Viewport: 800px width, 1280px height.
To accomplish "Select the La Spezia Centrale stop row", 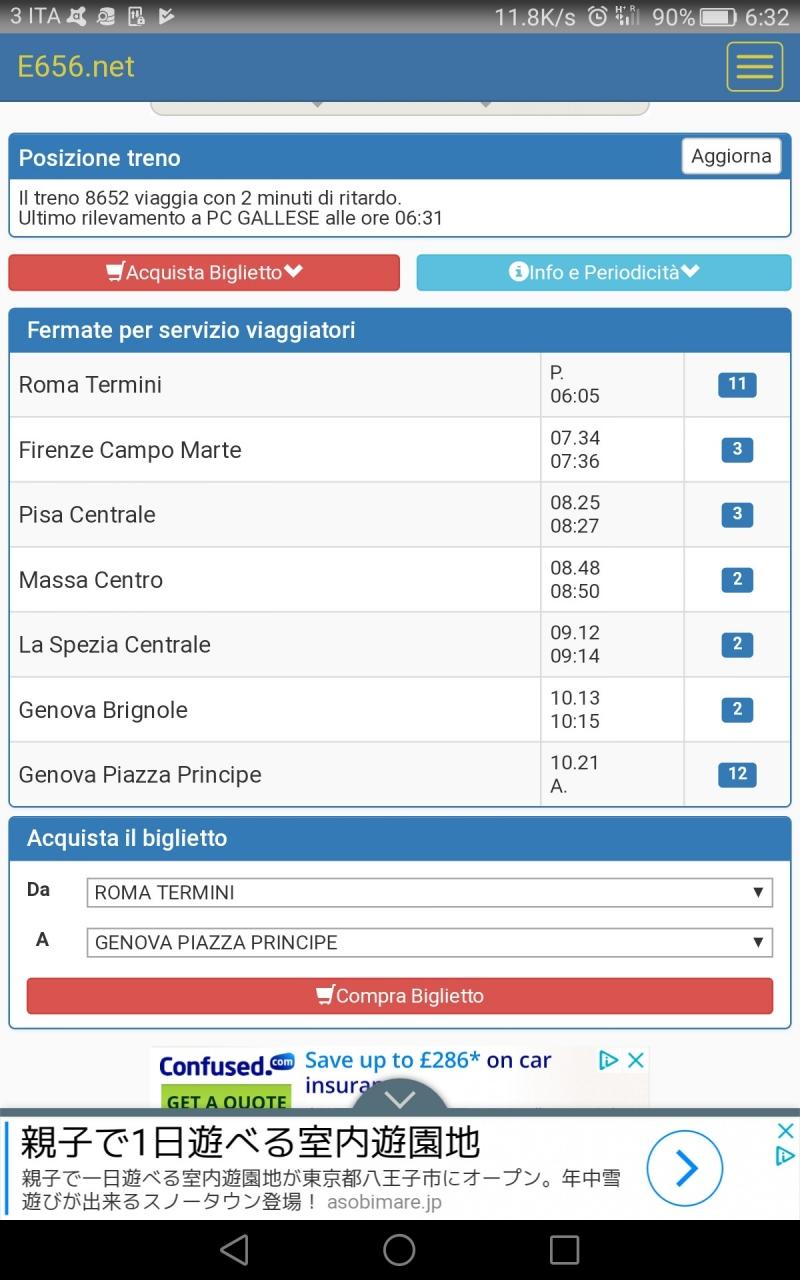I will (400, 644).
